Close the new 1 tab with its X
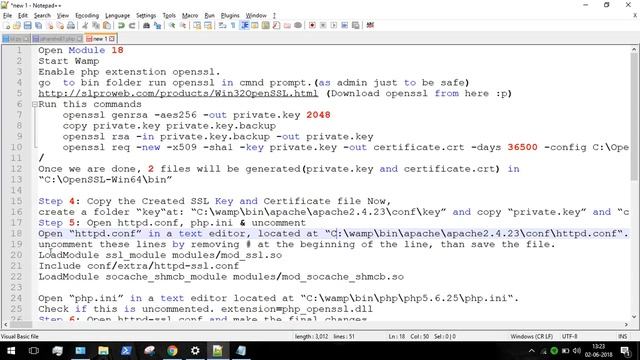The width and height of the screenshot is (640, 360). (x=112, y=39)
